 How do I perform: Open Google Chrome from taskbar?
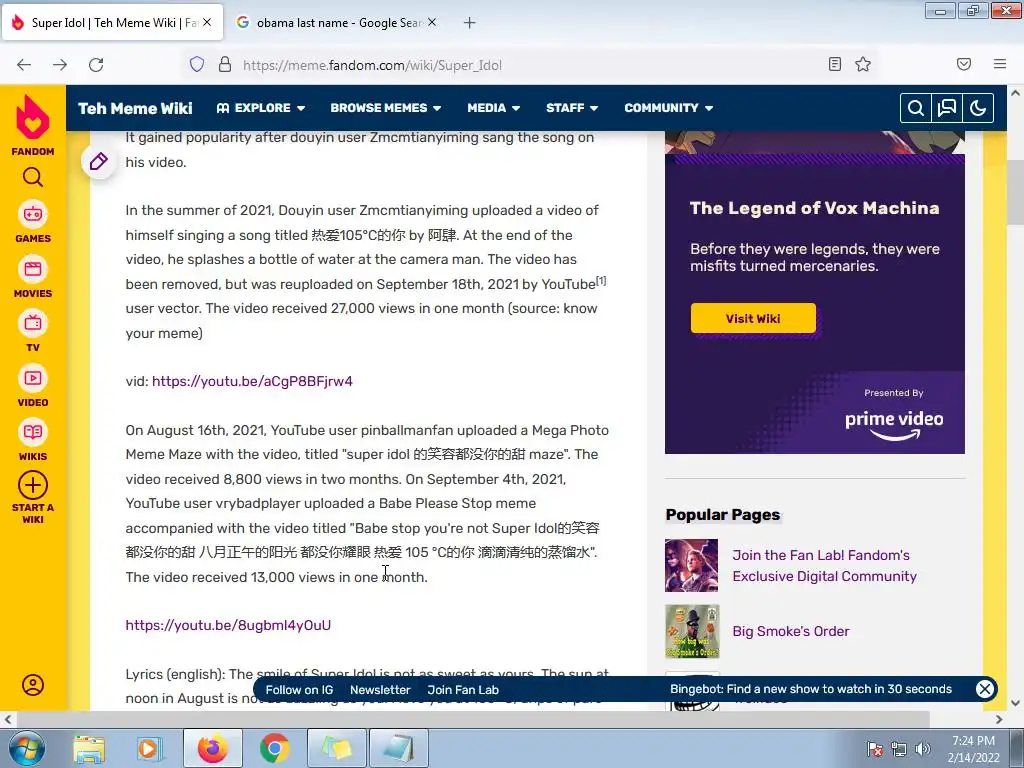point(275,748)
